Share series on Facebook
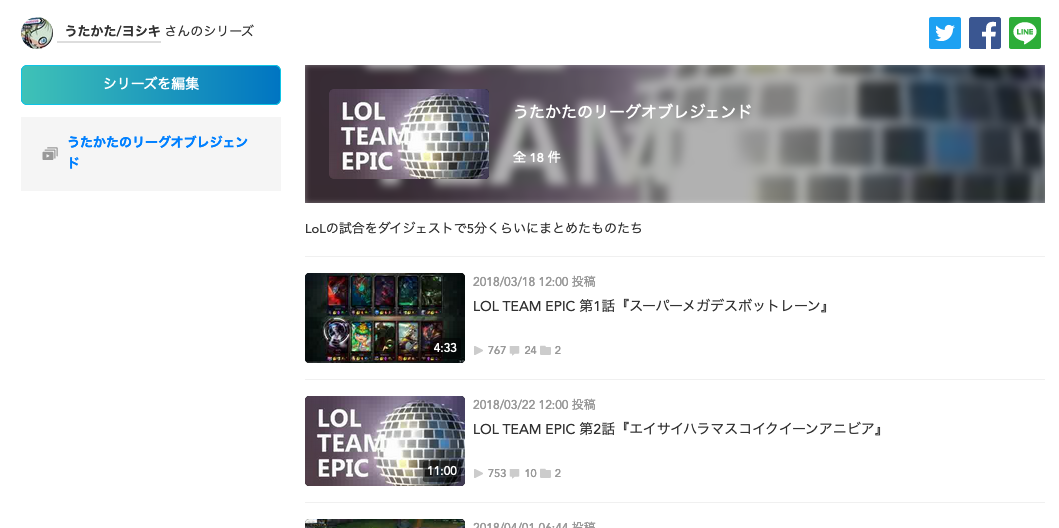Screen dimensions: 1059x528 (985, 33)
